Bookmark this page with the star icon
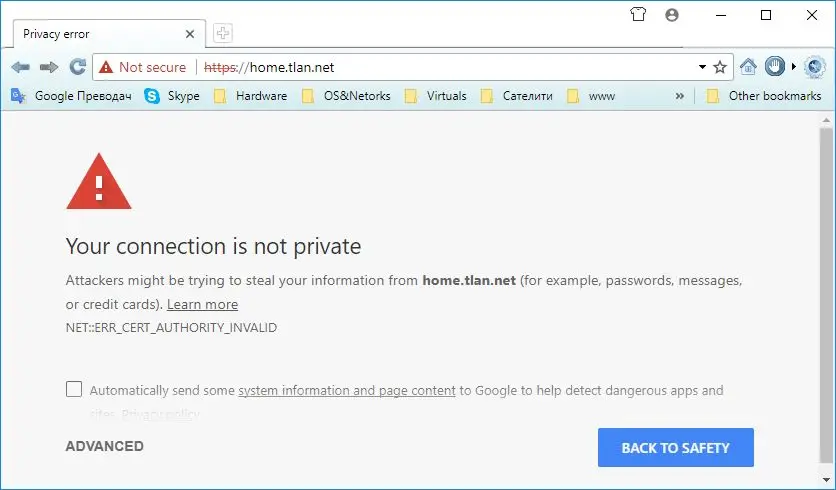836x490 pixels. click(x=720, y=68)
